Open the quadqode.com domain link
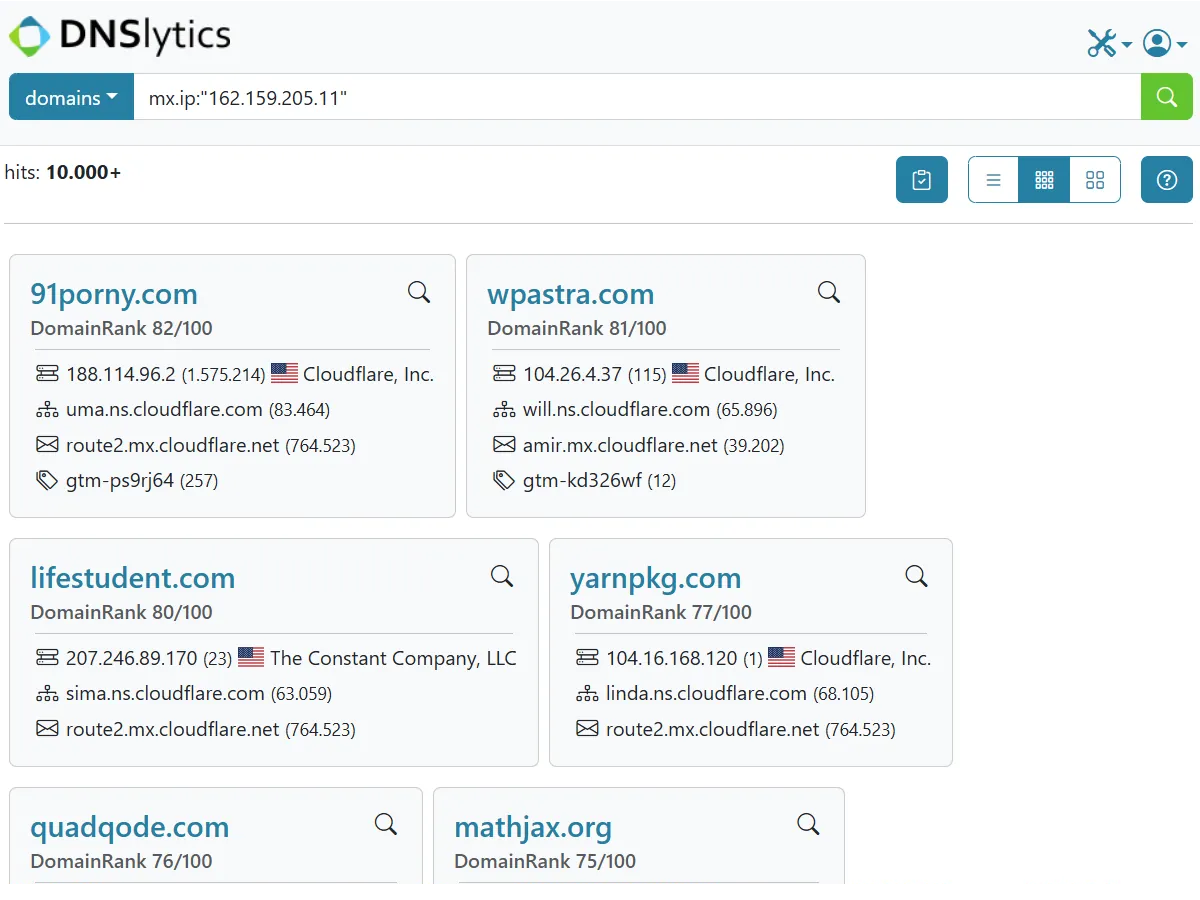This screenshot has width=1200, height=900. pos(130,827)
